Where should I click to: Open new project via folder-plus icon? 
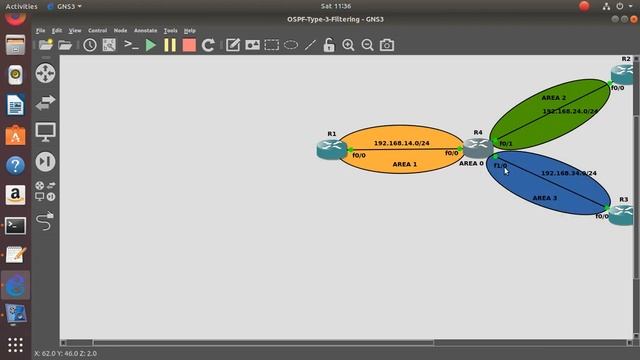click(46, 45)
